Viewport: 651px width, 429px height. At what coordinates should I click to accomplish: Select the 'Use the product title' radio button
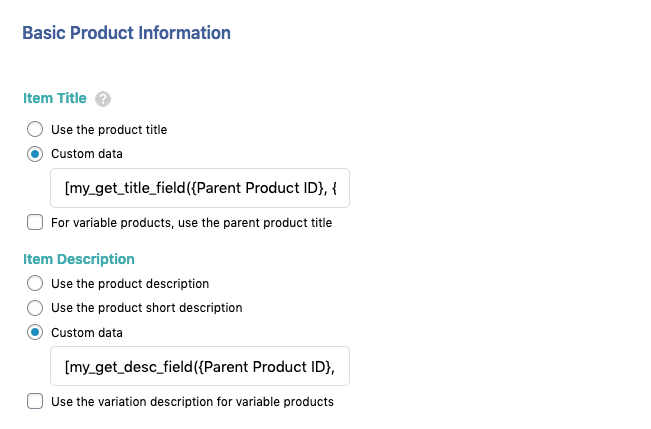(x=35, y=129)
